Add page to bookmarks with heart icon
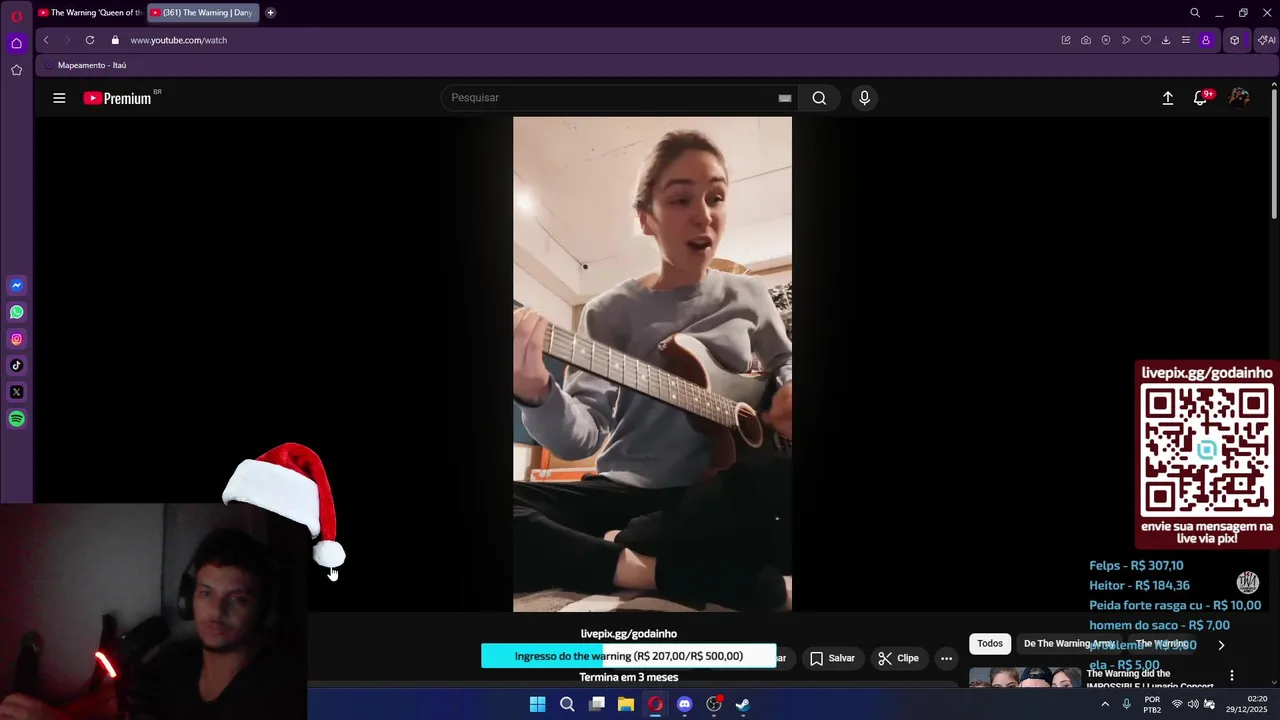The image size is (1280, 720). [x=1146, y=40]
